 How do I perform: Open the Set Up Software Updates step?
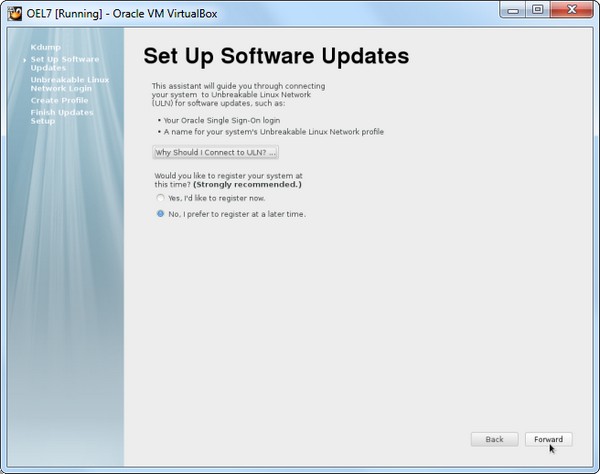tap(64, 63)
